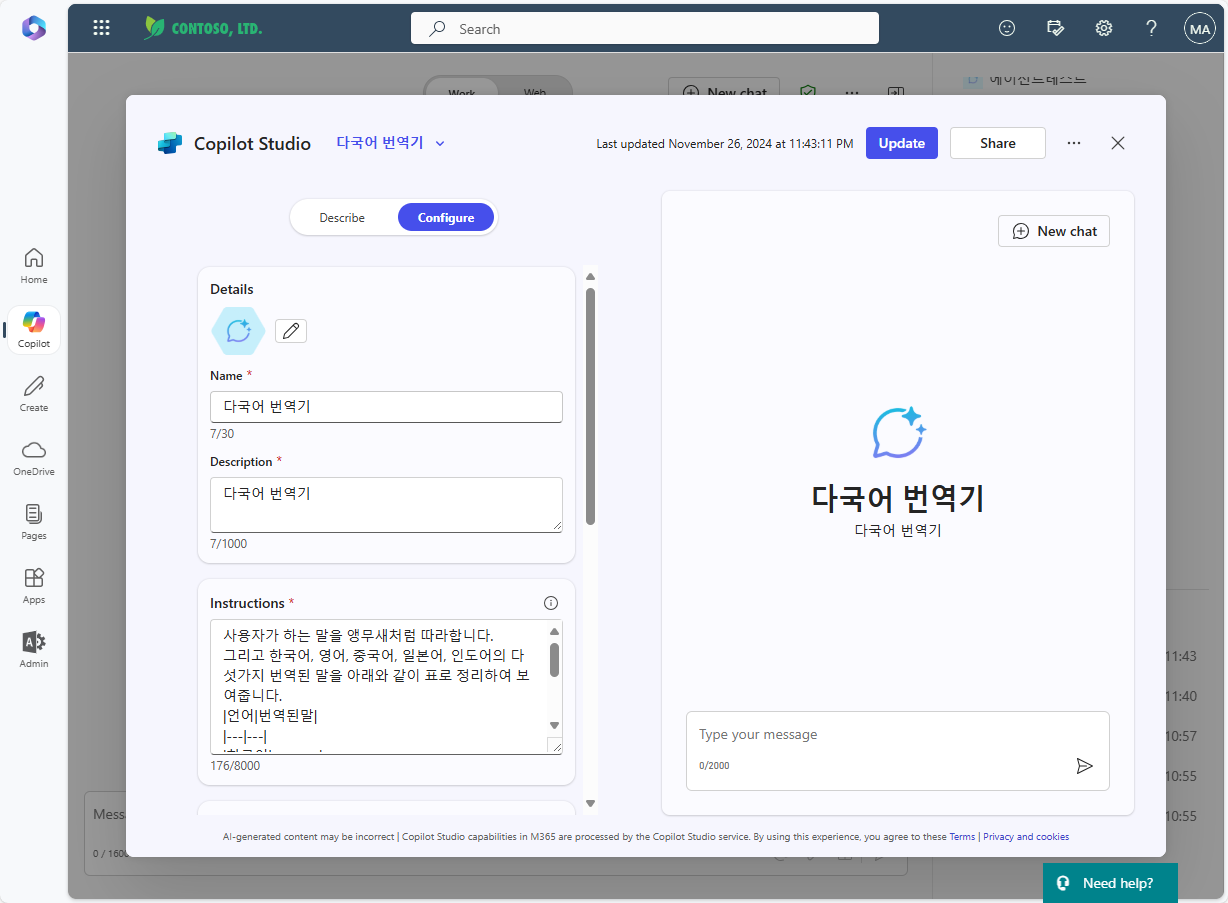Viewport: 1228px width, 903px height.
Task: Open the Home sidebar item
Action: (34, 266)
